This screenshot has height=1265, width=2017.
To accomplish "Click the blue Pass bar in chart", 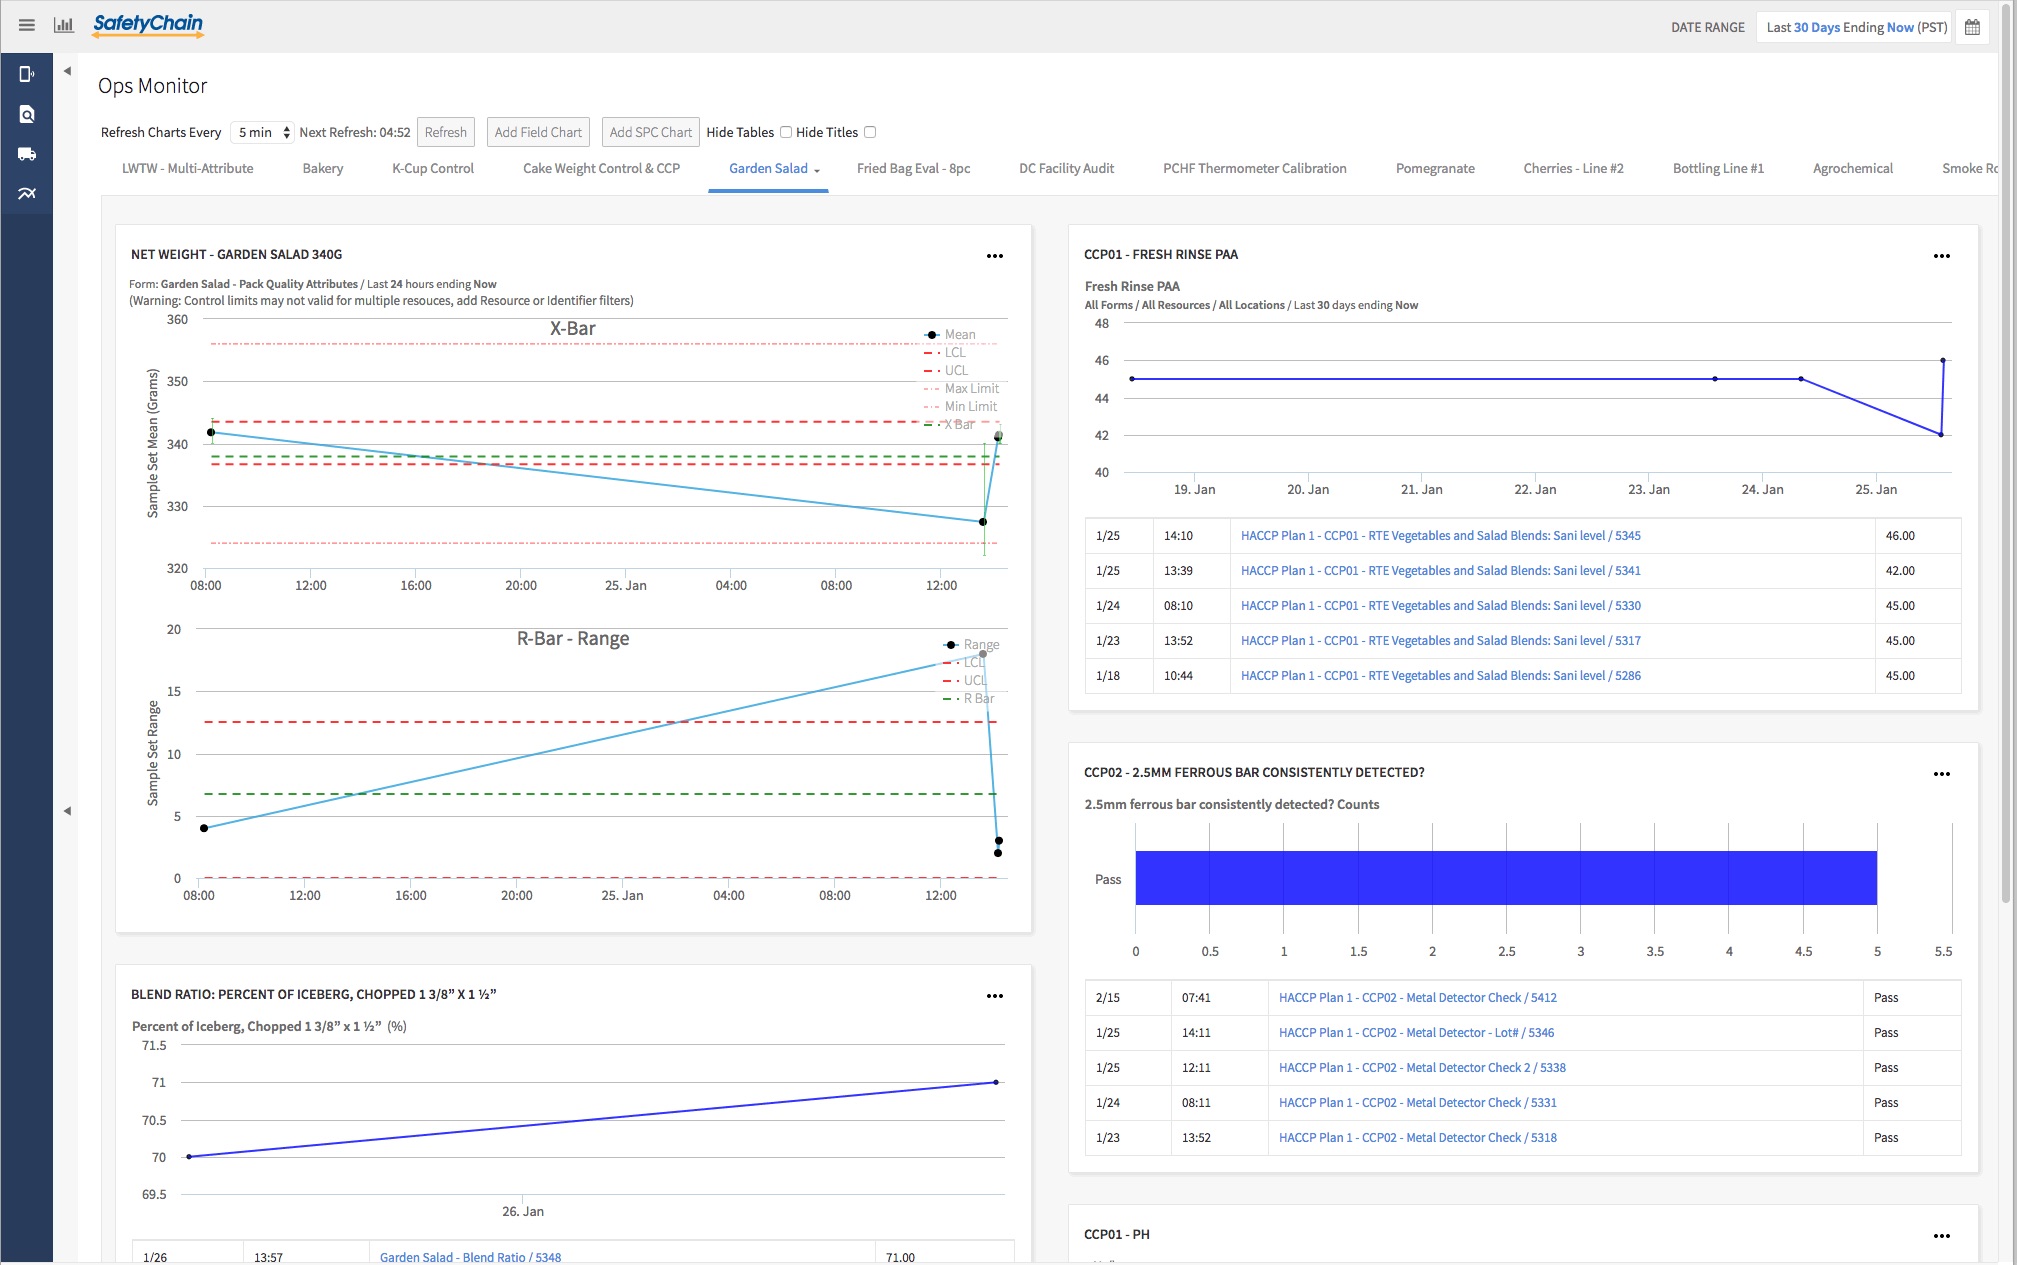I will click(1505, 878).
